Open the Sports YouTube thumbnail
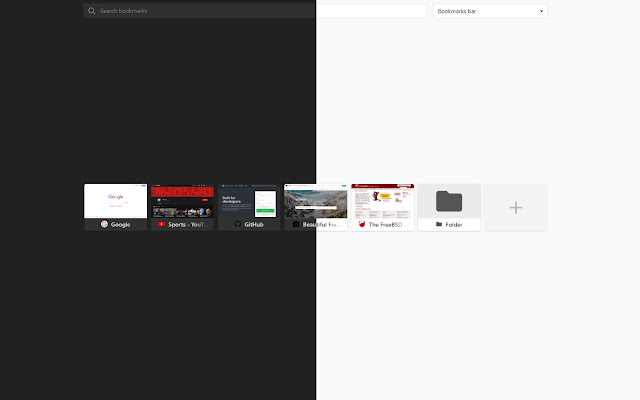 coord(182,201)
